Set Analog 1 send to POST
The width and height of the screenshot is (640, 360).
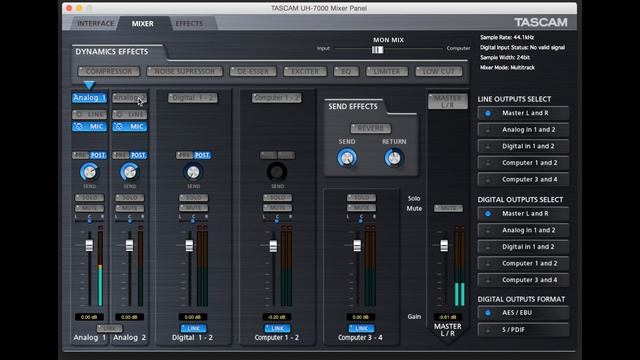click(x=98, y=155)
